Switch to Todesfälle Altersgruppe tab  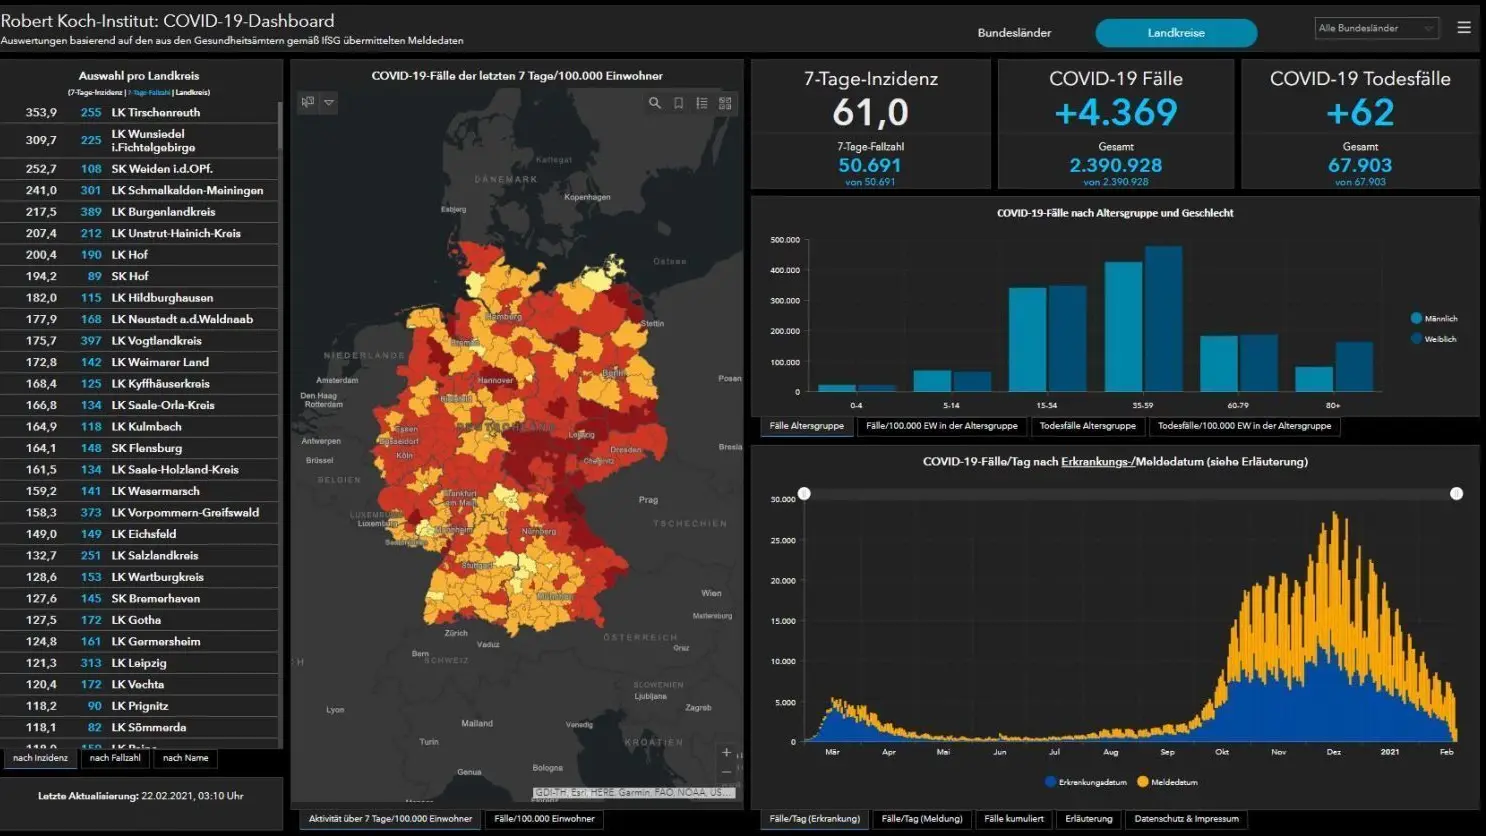1087,426
